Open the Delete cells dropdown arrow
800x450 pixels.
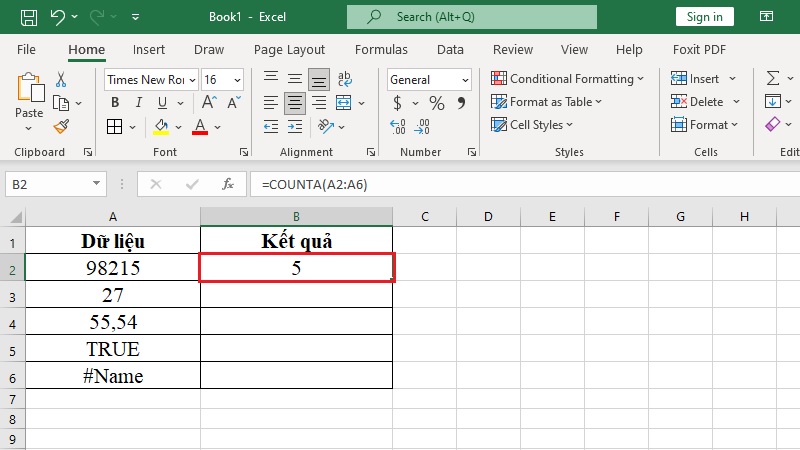(x=736, y=102)
